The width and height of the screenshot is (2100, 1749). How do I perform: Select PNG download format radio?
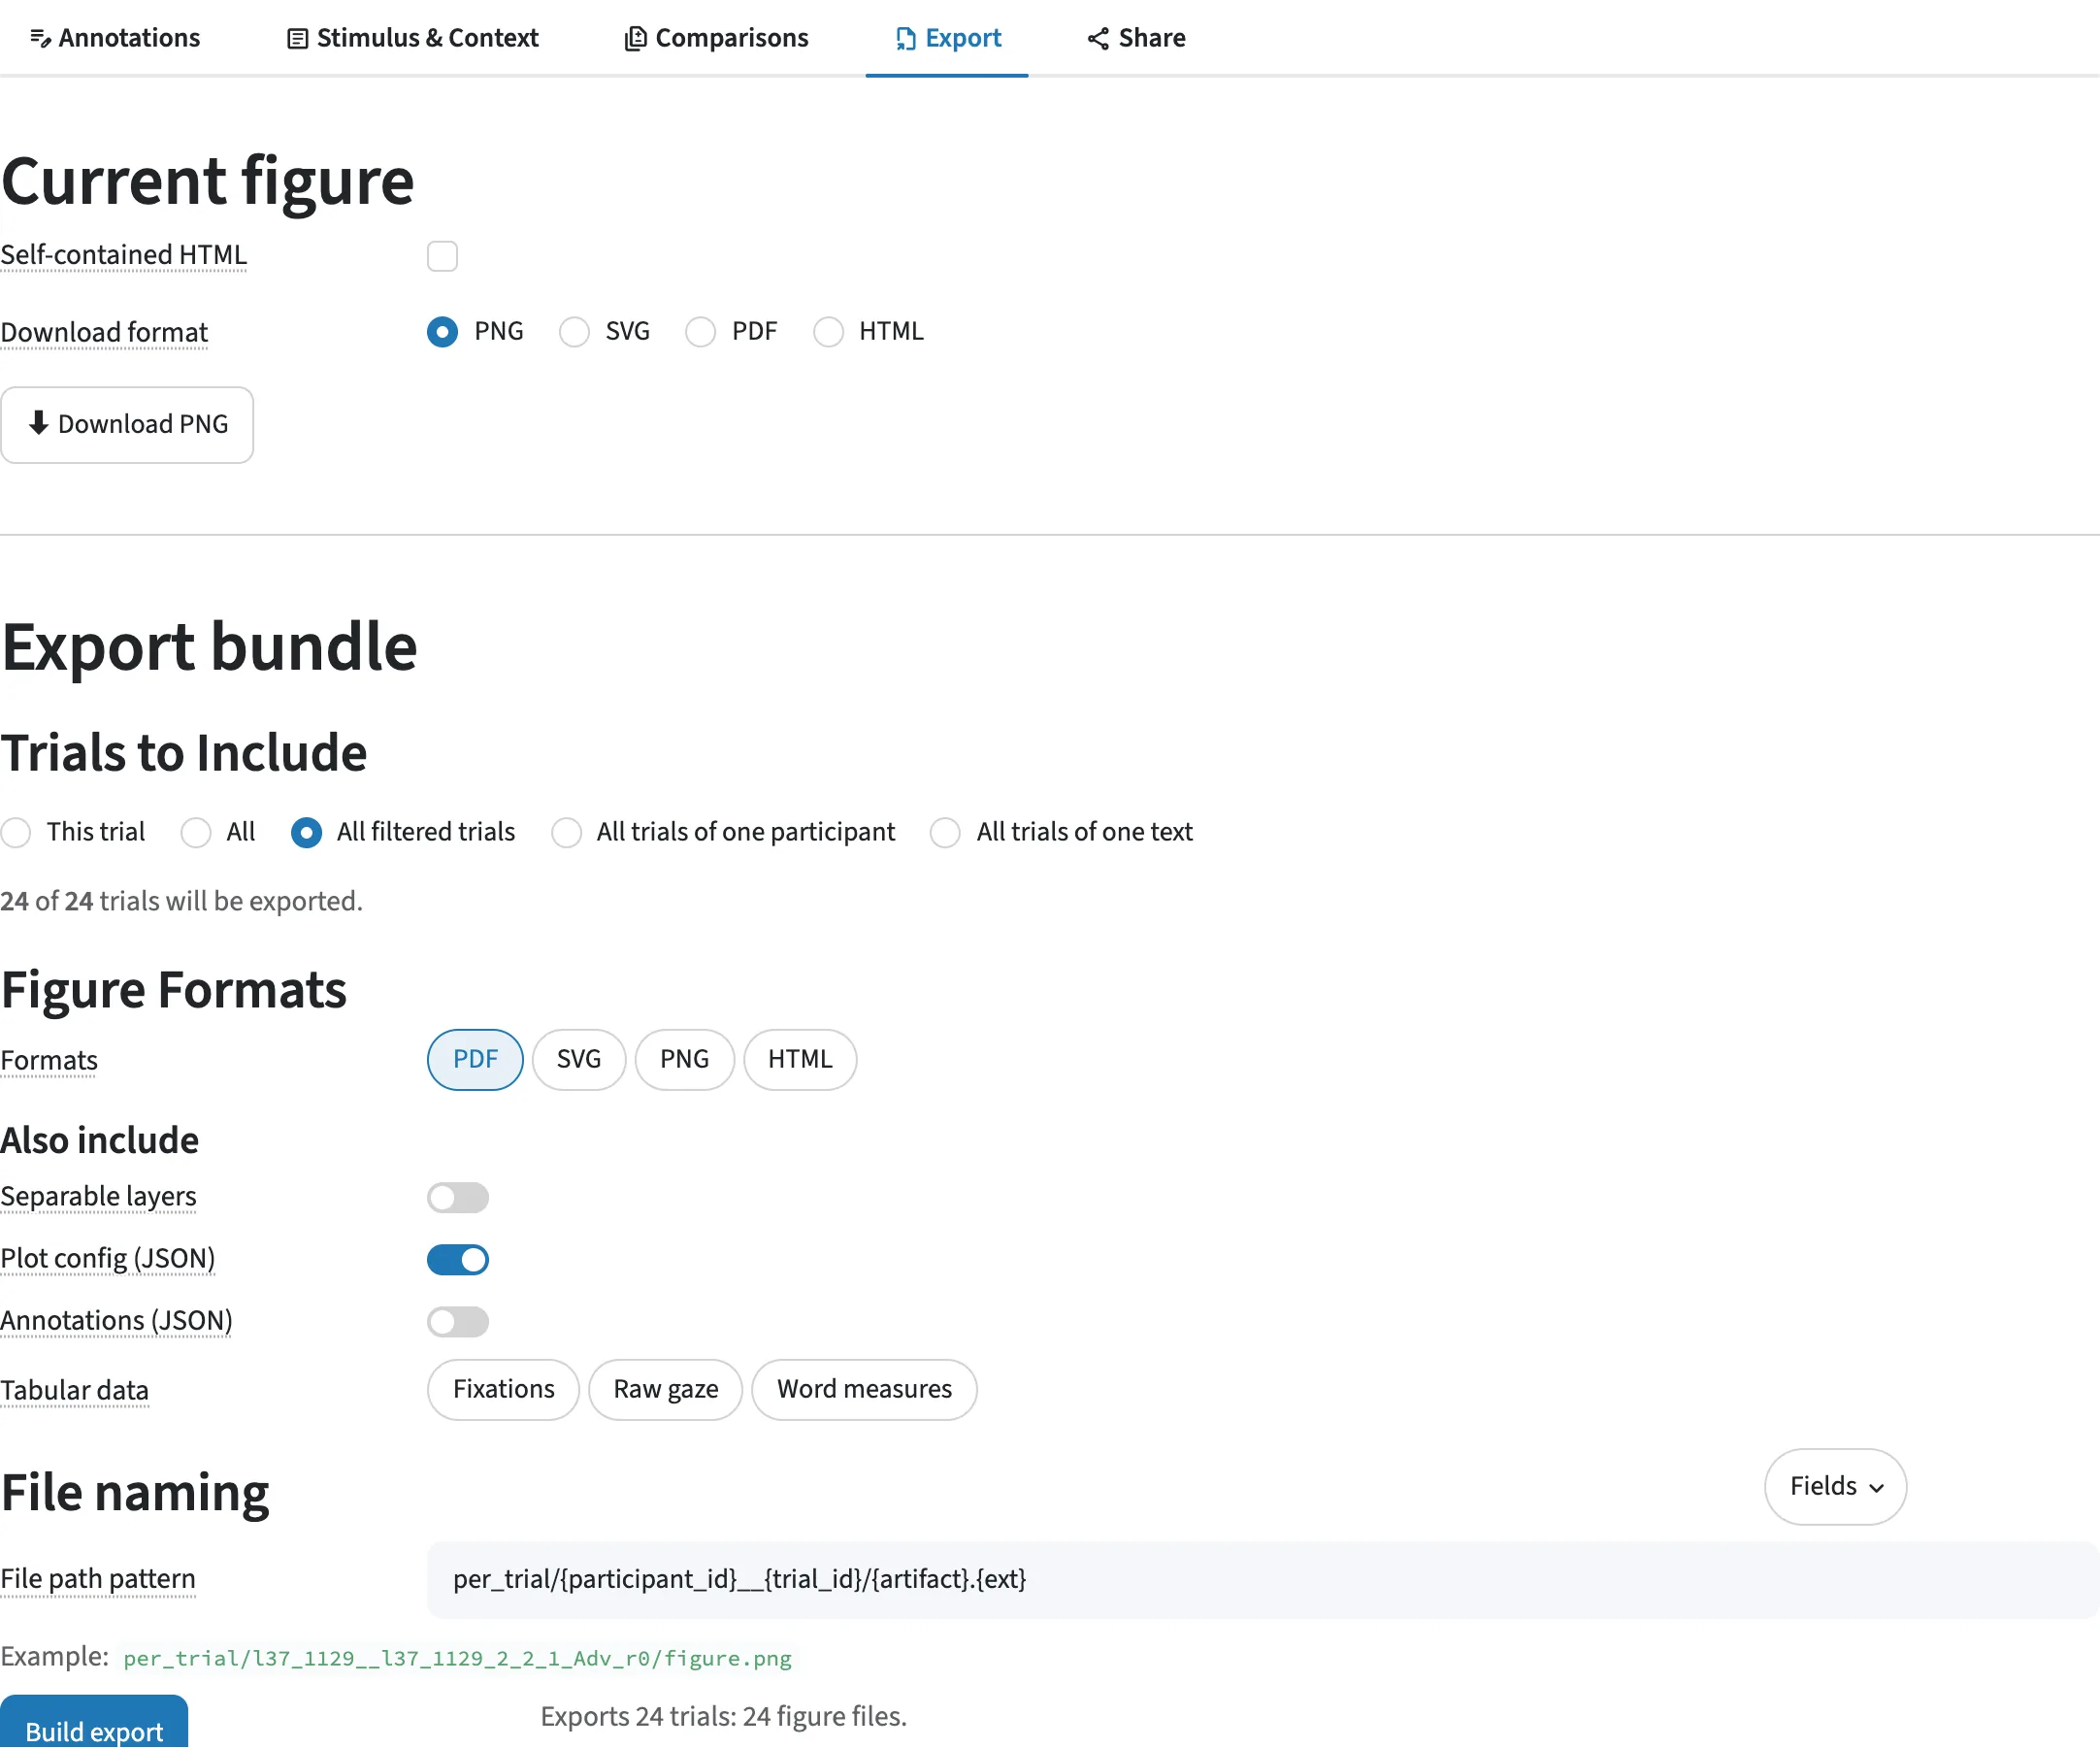[442, 331]
